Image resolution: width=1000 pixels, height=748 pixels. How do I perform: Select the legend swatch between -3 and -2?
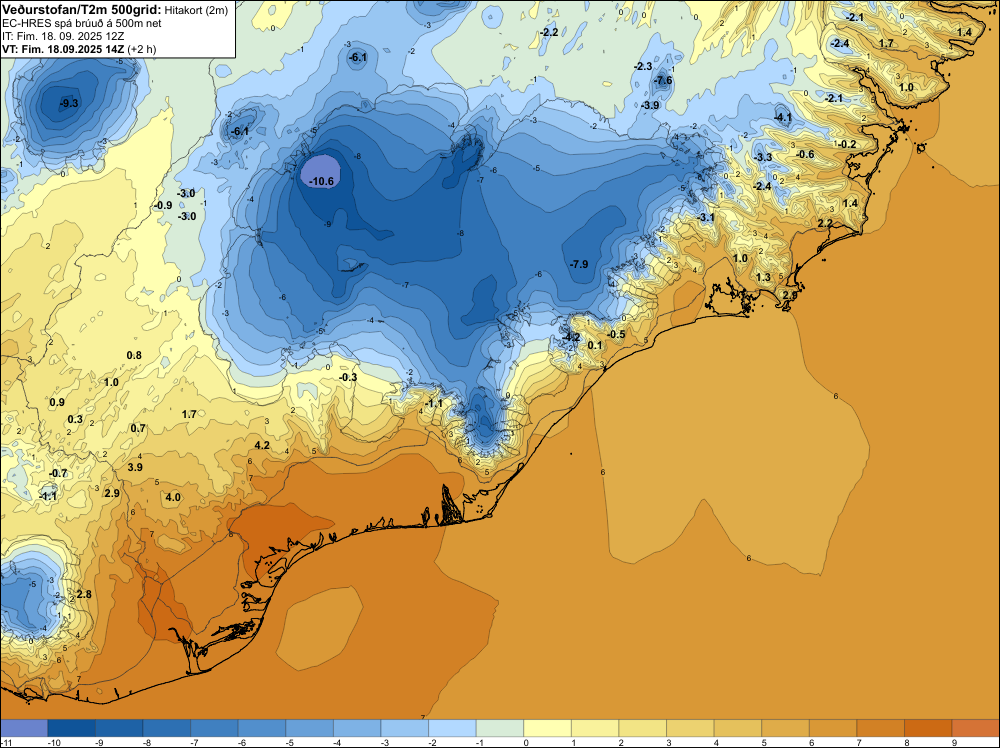[405, 728]
